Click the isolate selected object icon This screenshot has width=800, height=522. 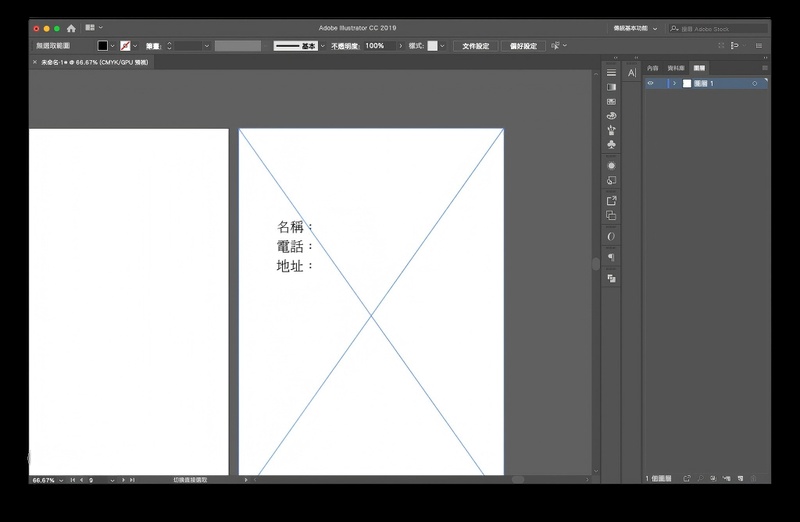(x=721, y=45)
